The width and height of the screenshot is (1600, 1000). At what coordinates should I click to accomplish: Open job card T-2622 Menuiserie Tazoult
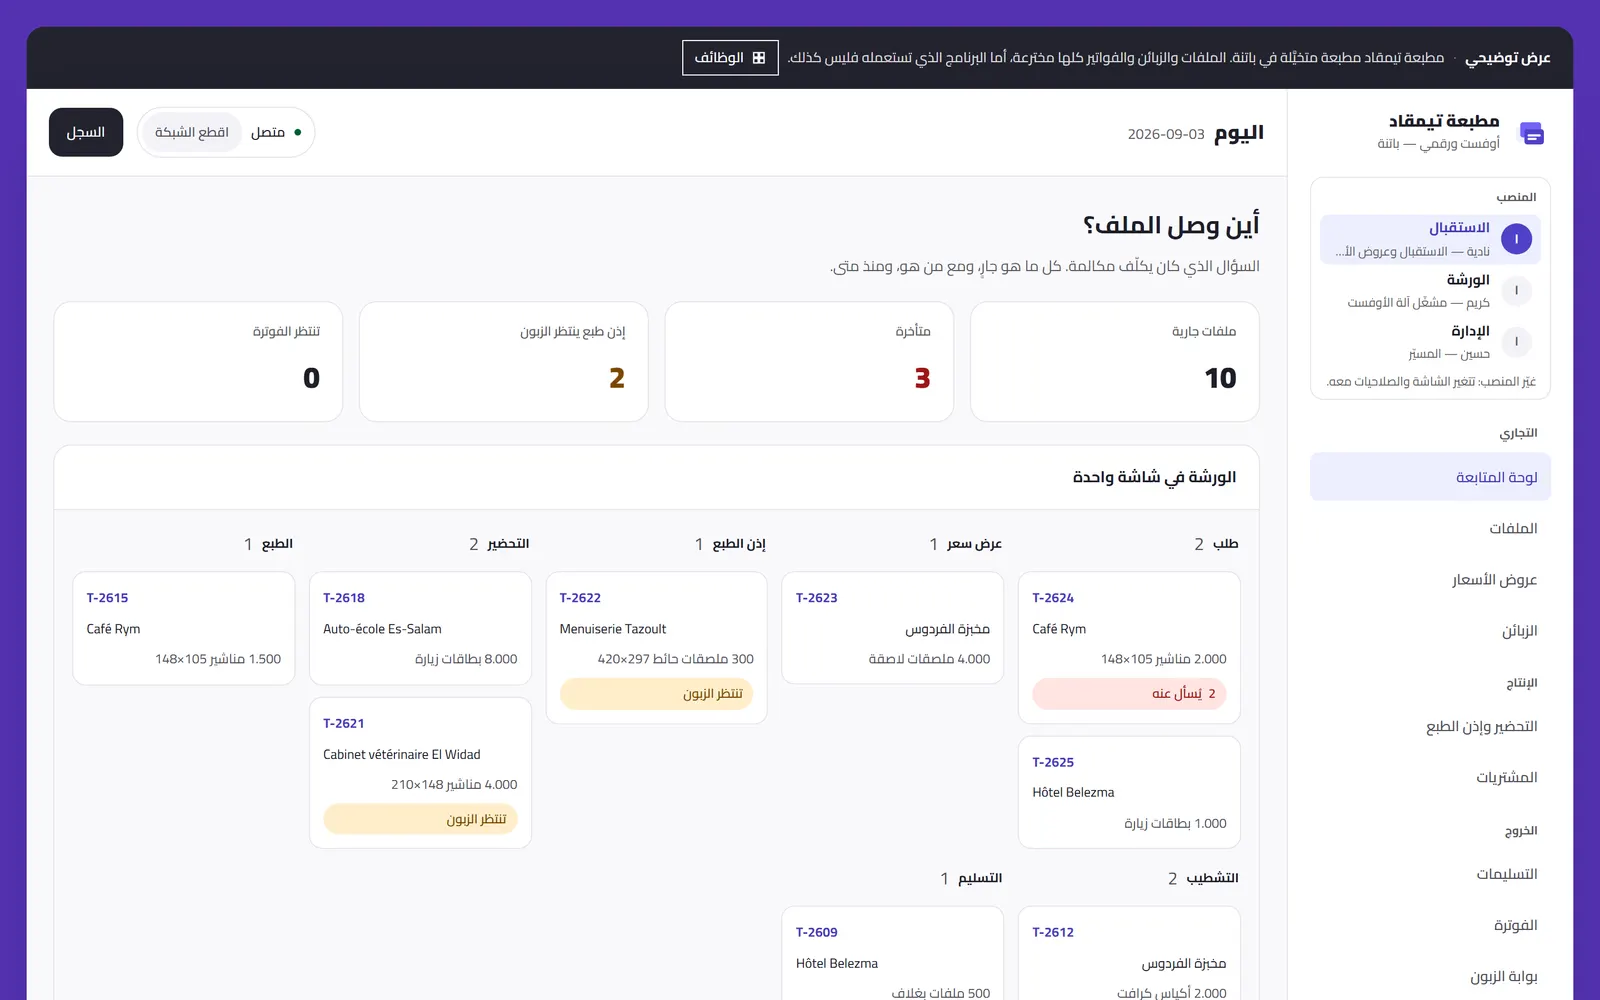[656, 648]
